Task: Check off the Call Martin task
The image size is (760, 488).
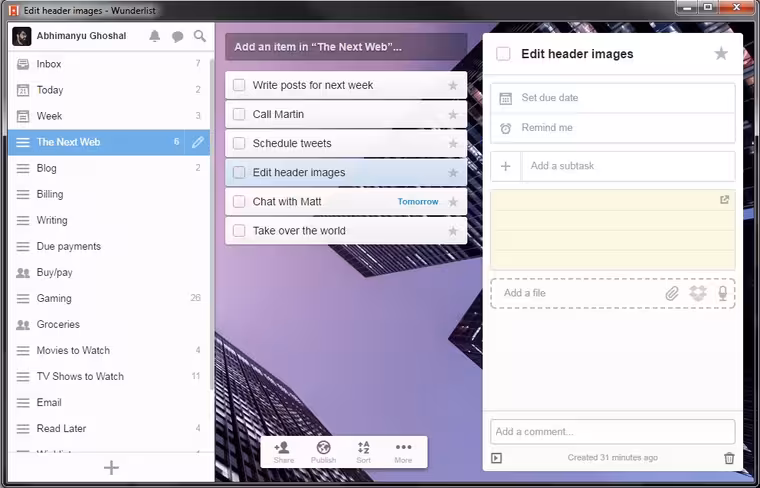Action: coord(239,114)
